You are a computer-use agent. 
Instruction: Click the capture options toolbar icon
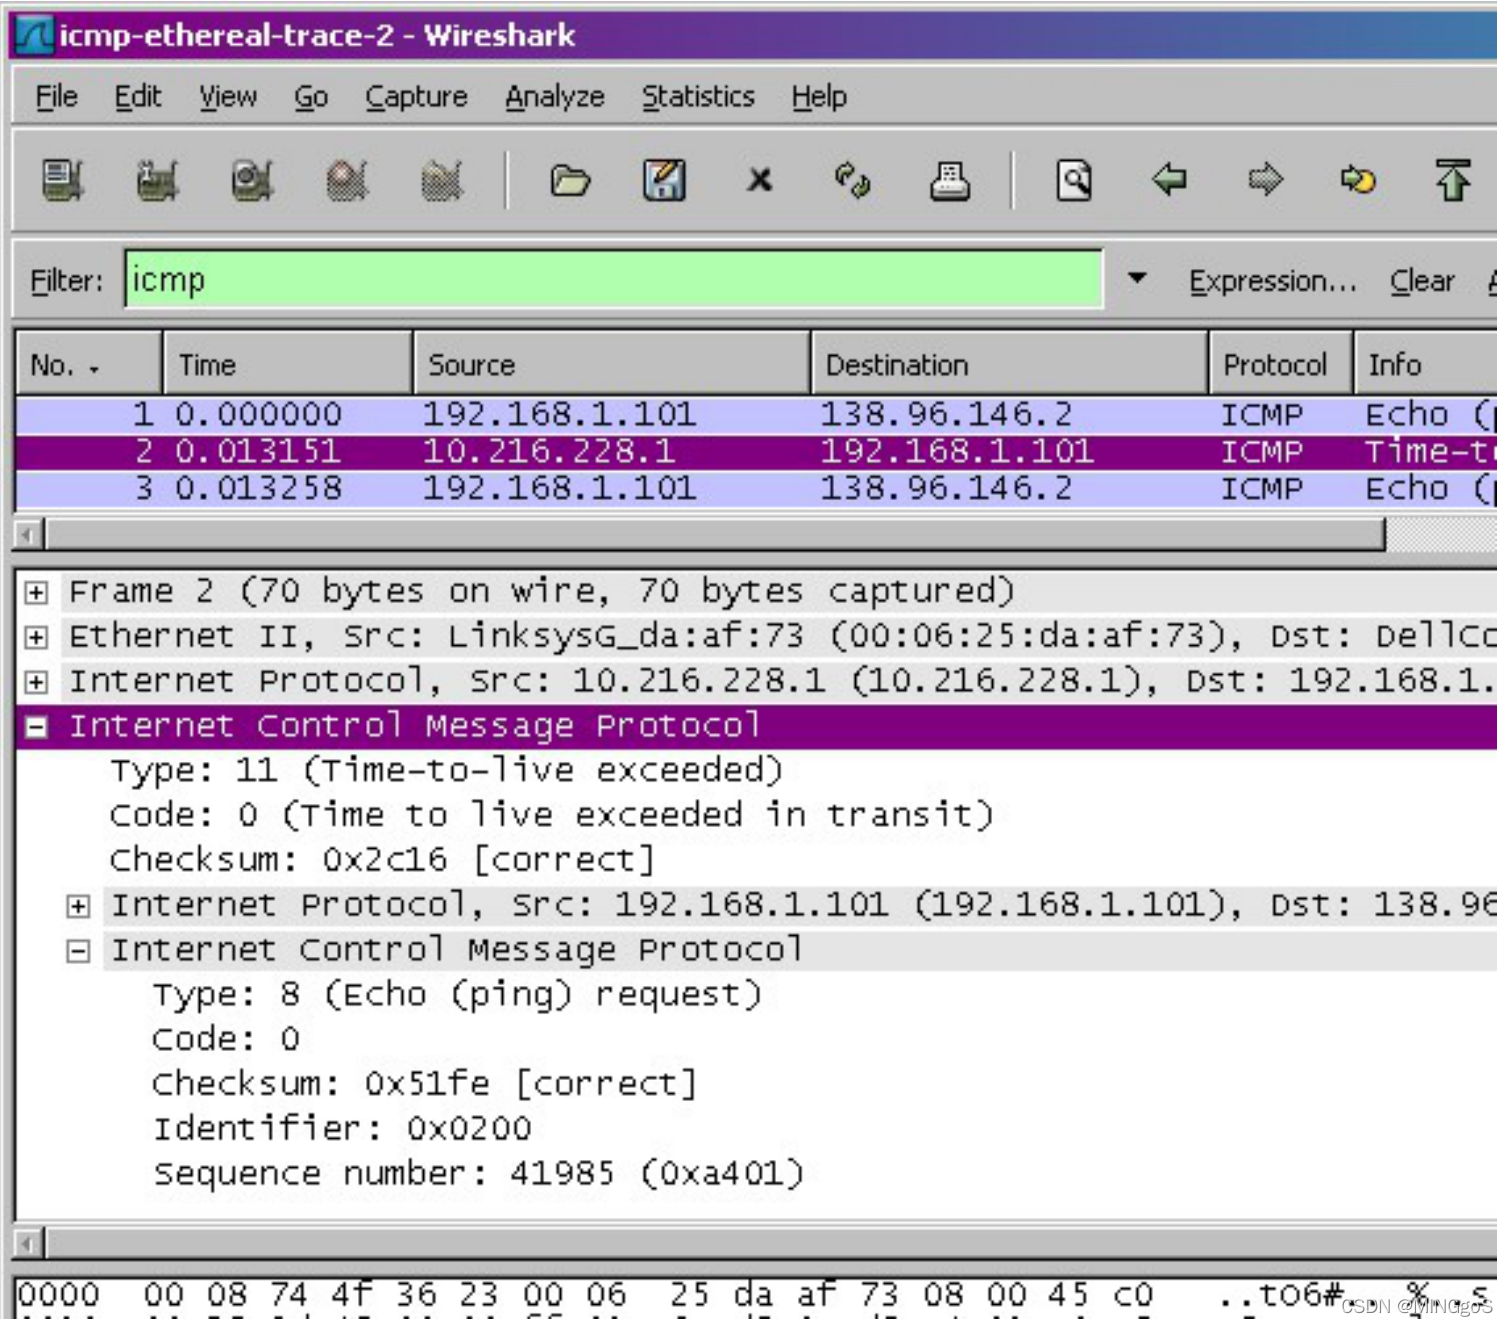click(x=158, y=181)
